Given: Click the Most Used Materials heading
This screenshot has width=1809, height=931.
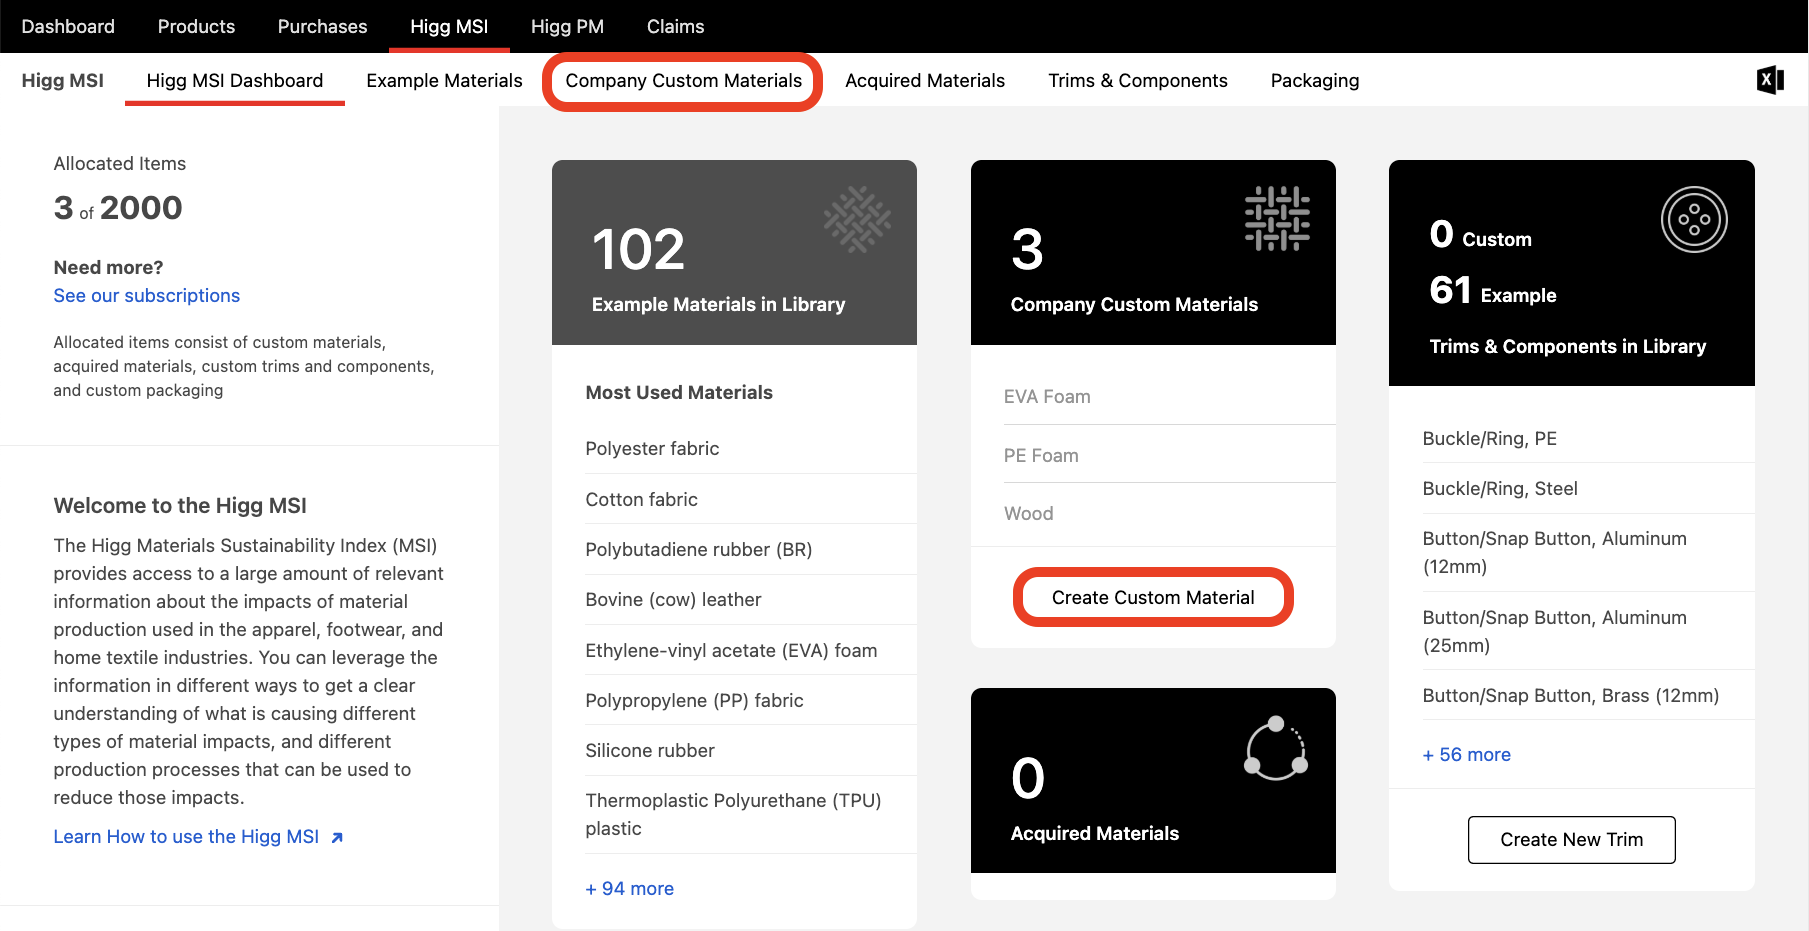Looking at the screenshot, I should point(679,392).
